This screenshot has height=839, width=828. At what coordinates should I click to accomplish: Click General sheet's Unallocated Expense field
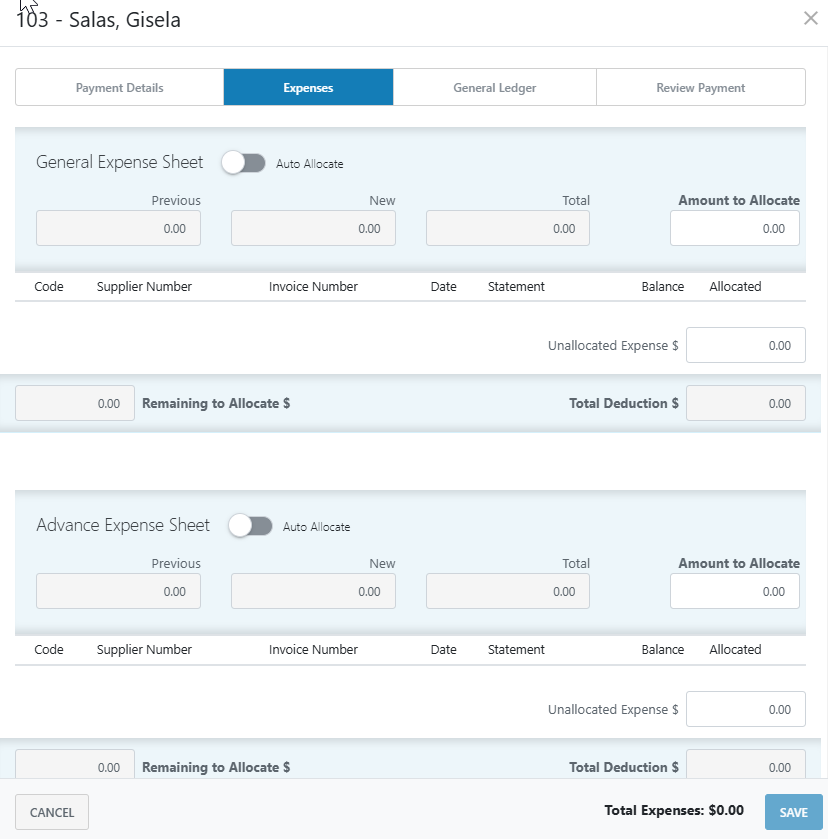click(745, 345)
